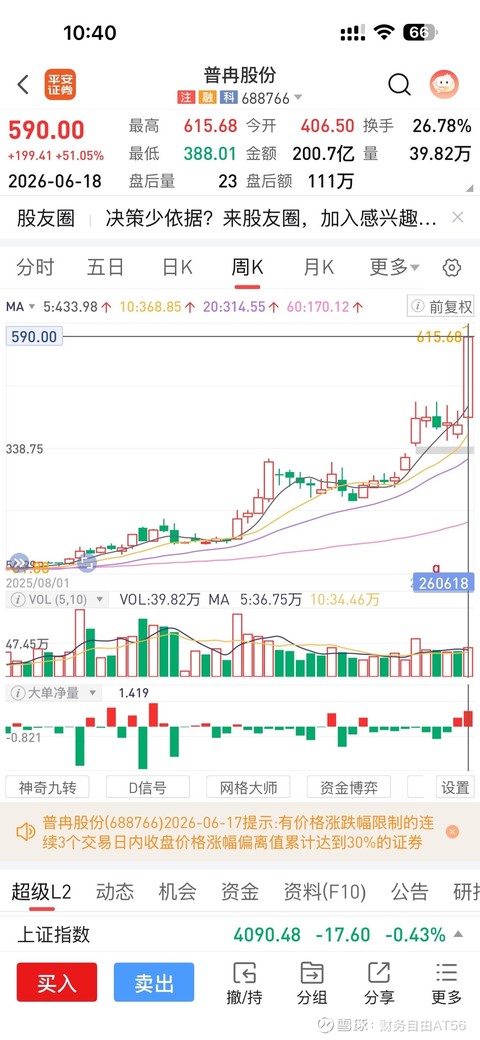Go back with the left arrow
The width and height of the screenshot is (480, 1040).
pyautogui.click(x=23, y=85)
